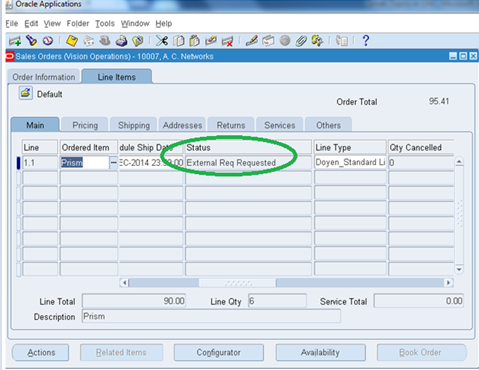The height and width of the screenshot is (370, 479).
Task: Click the Ordered Item field containing Prism
Action: click(85, 163)
